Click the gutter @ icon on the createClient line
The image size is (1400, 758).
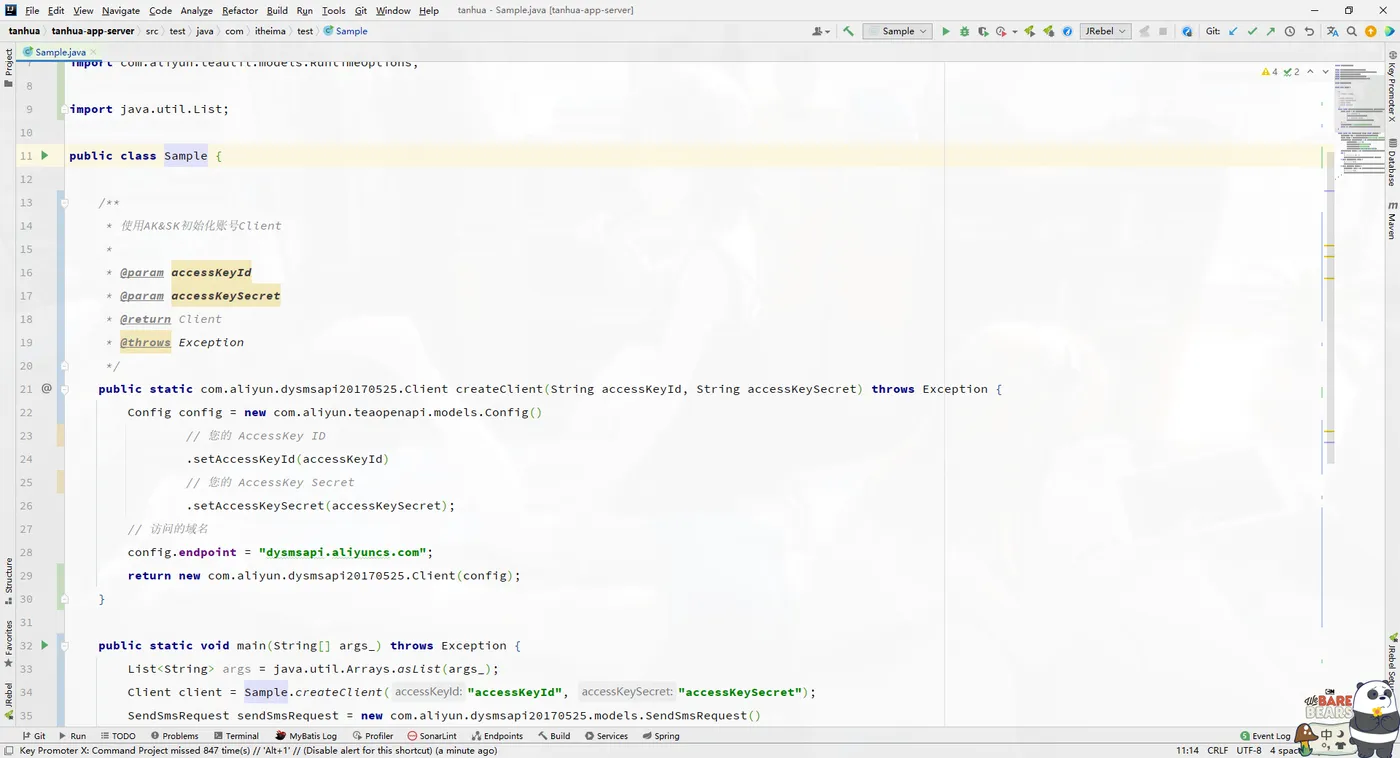click(x=46, y=388)
